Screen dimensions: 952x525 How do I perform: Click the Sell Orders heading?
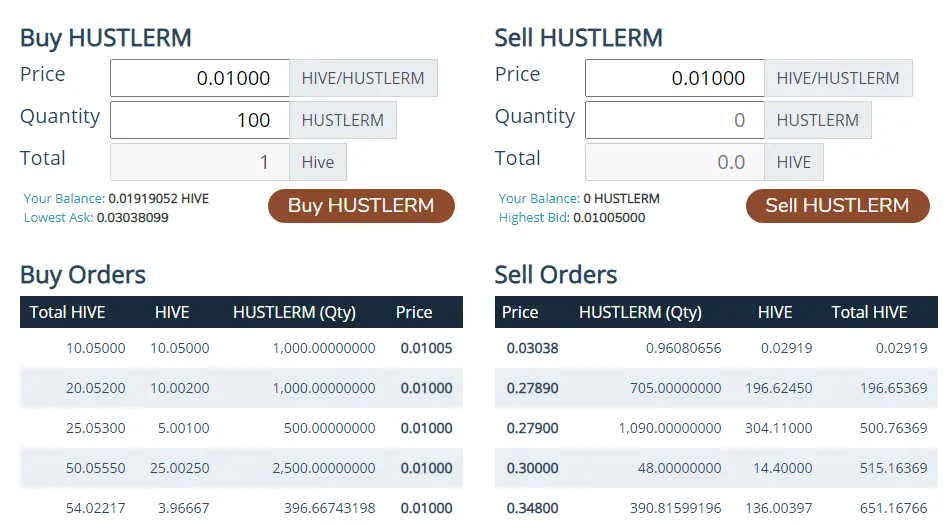click(556, 275)
